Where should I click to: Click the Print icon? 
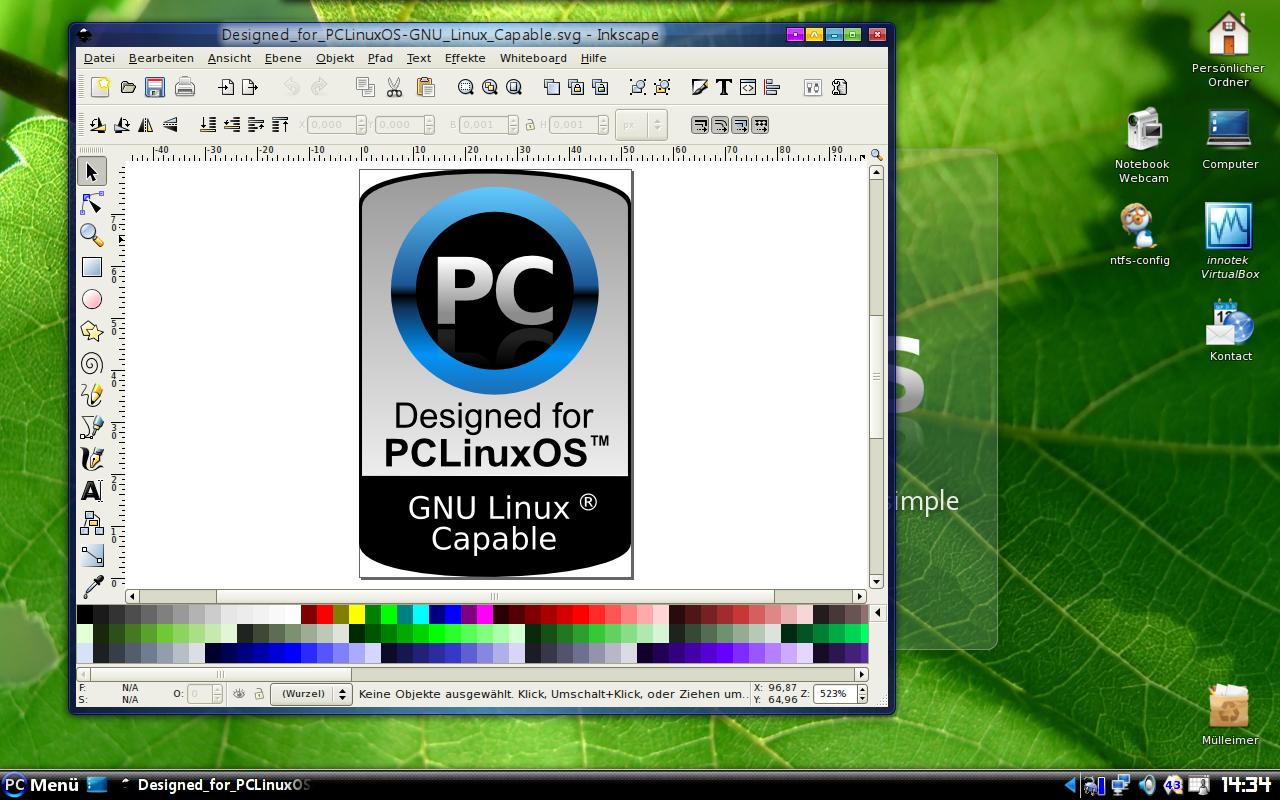coord(184,87)
